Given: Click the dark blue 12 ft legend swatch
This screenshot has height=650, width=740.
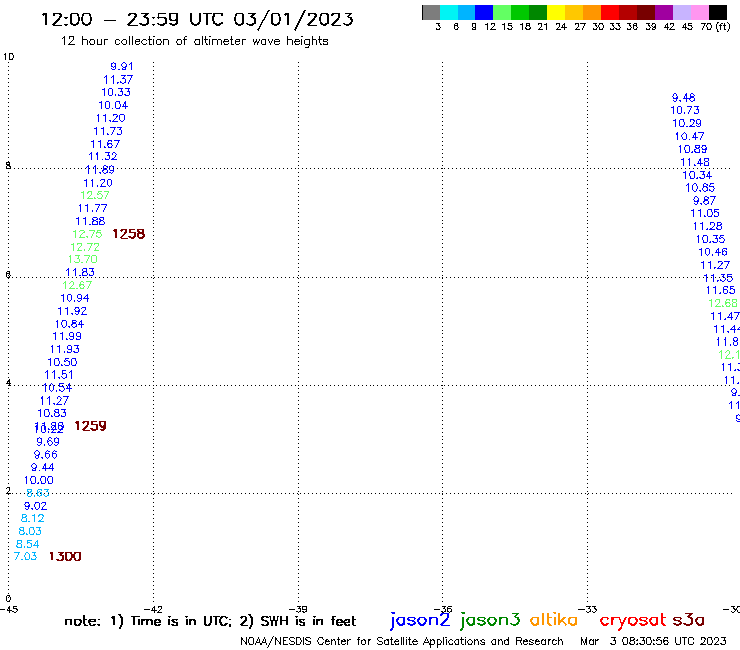Looking at the screenshot, I should tap(484, 12).
